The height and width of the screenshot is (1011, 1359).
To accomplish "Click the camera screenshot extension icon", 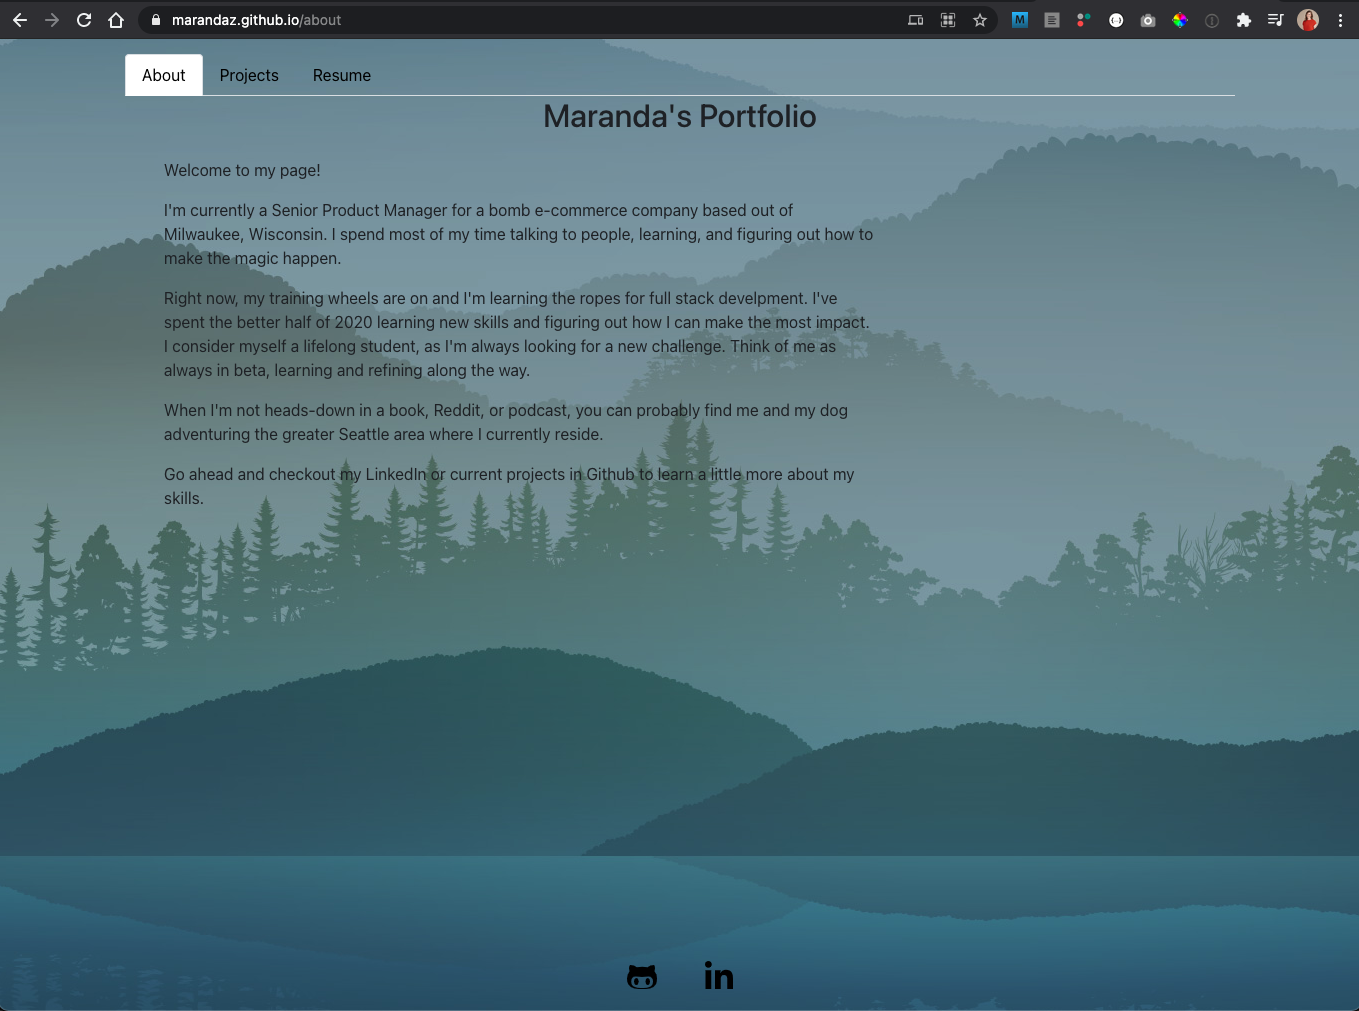I will click(x=1147, y=19).
